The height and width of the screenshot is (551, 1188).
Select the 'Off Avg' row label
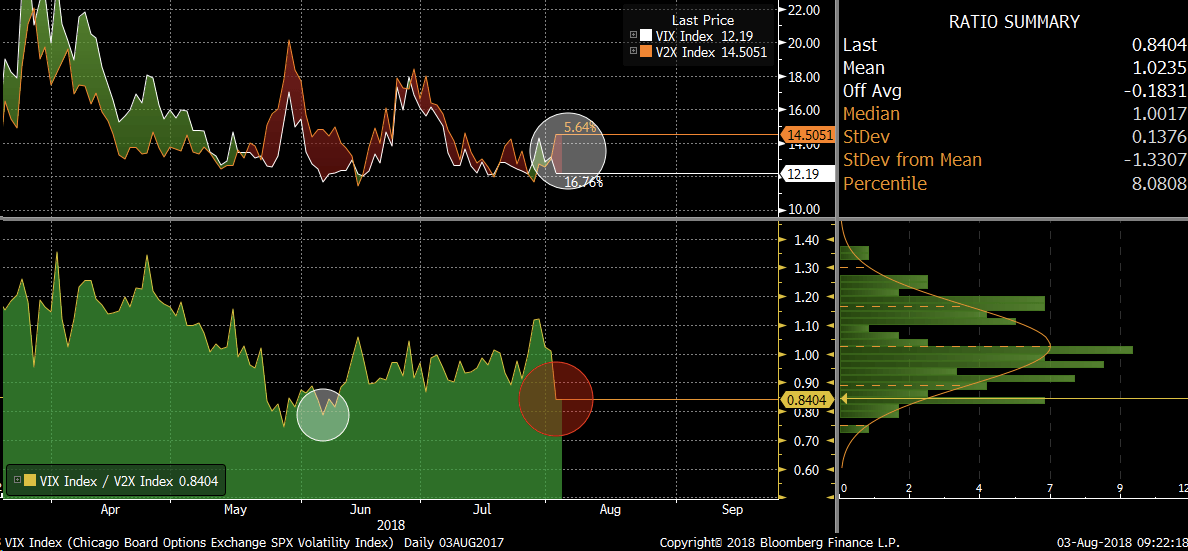tap(872, 91)
